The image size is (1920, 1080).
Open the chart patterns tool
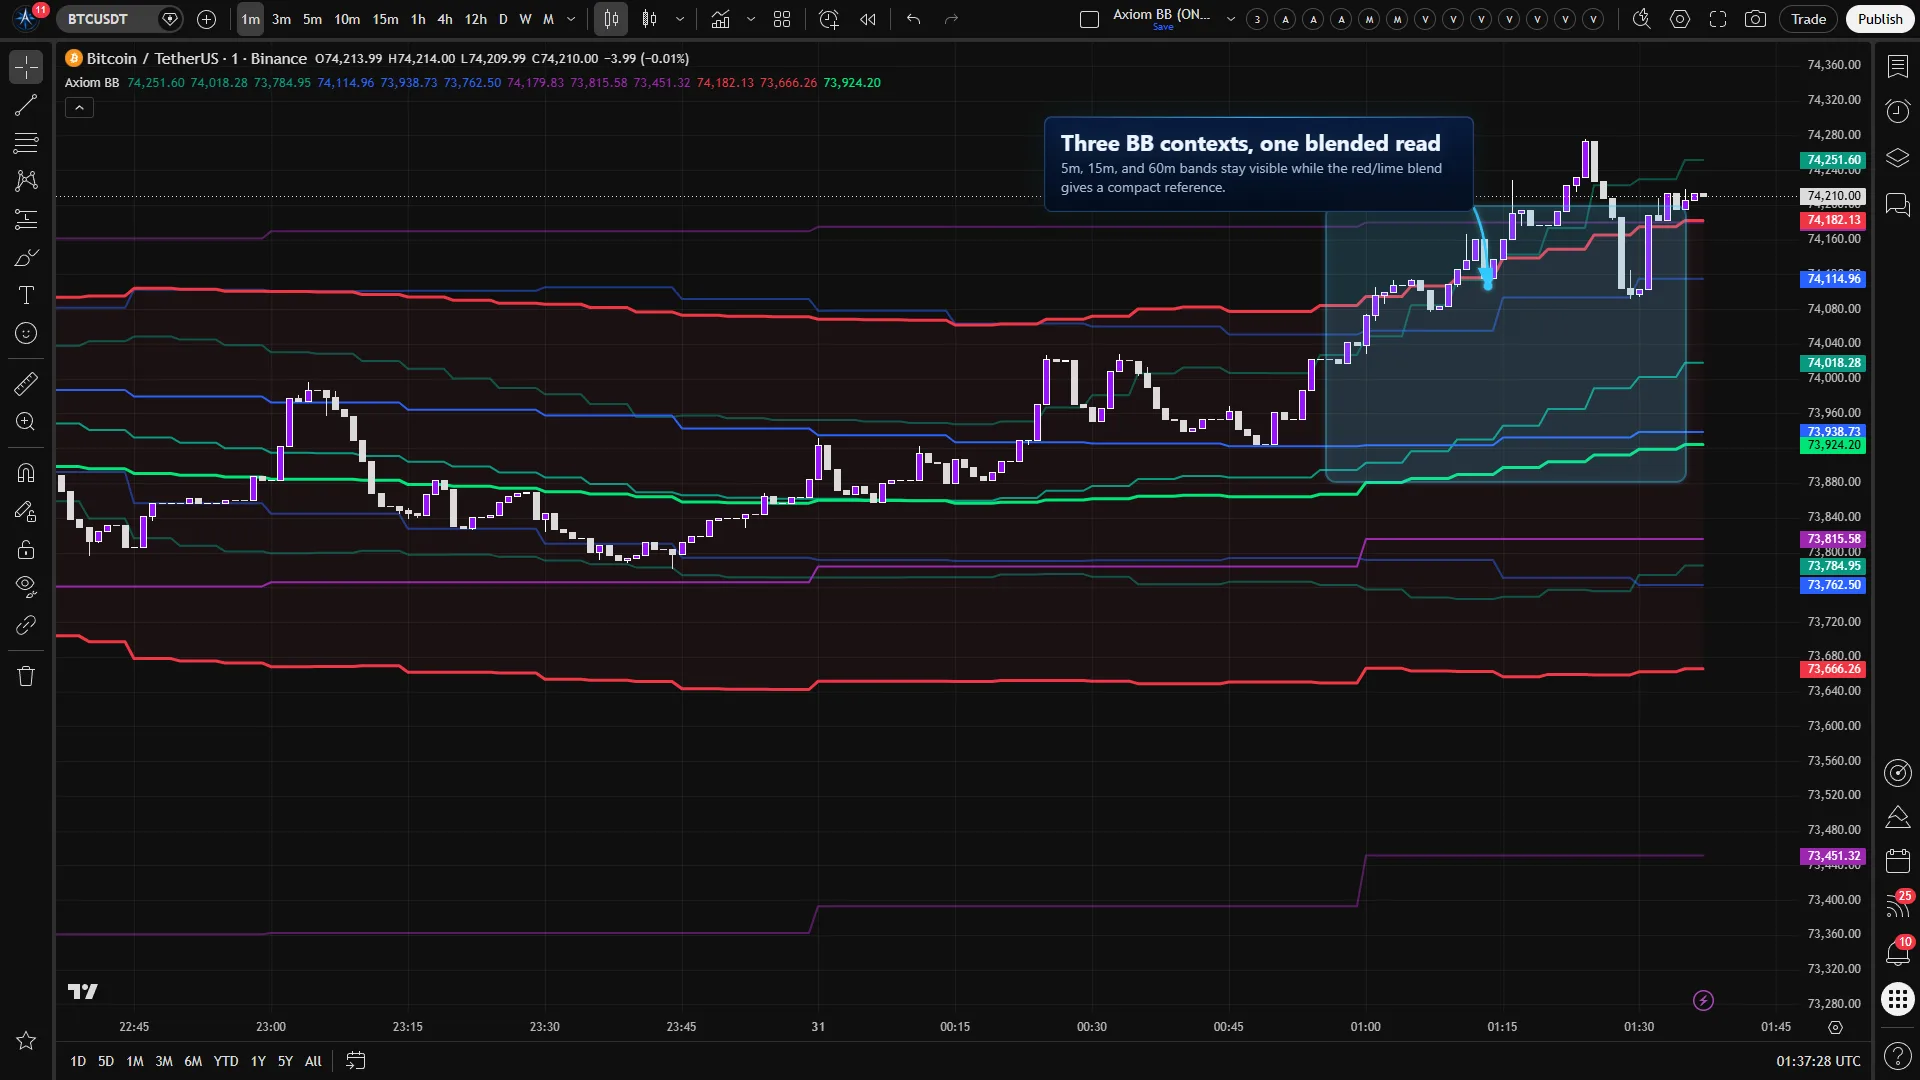pos(26,181)
